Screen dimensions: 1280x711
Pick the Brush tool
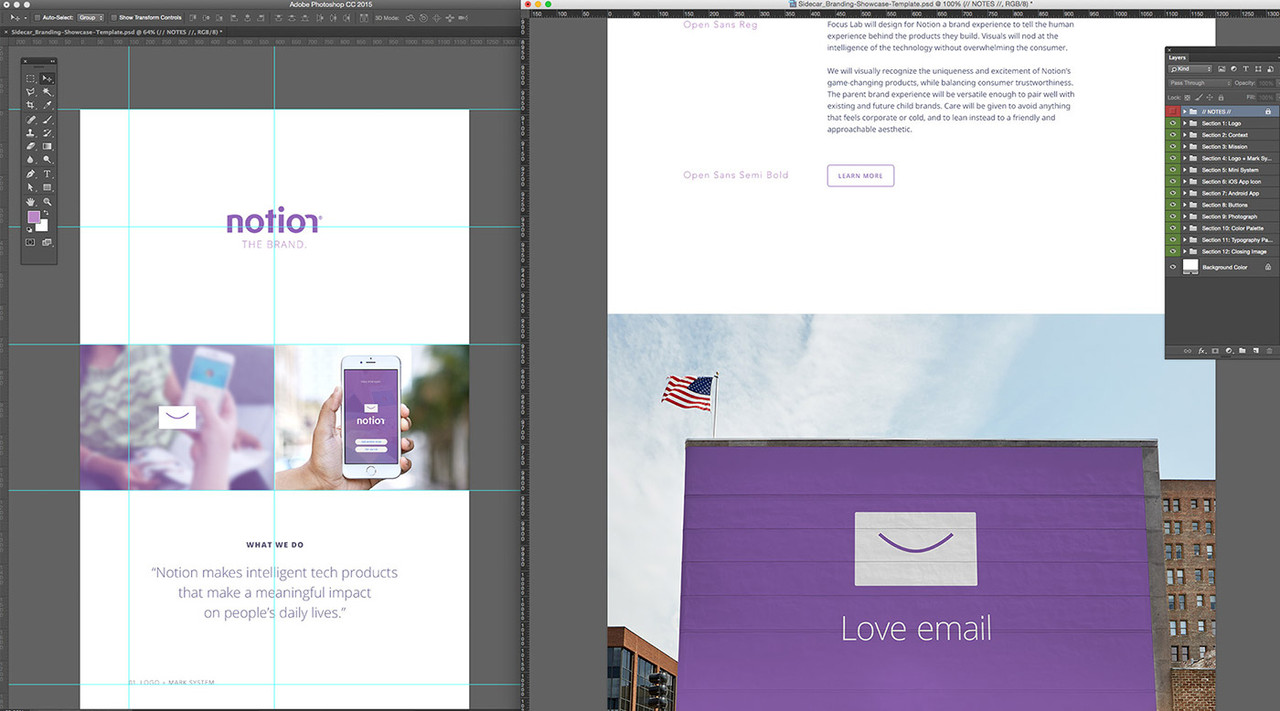(x=47, y=119)
